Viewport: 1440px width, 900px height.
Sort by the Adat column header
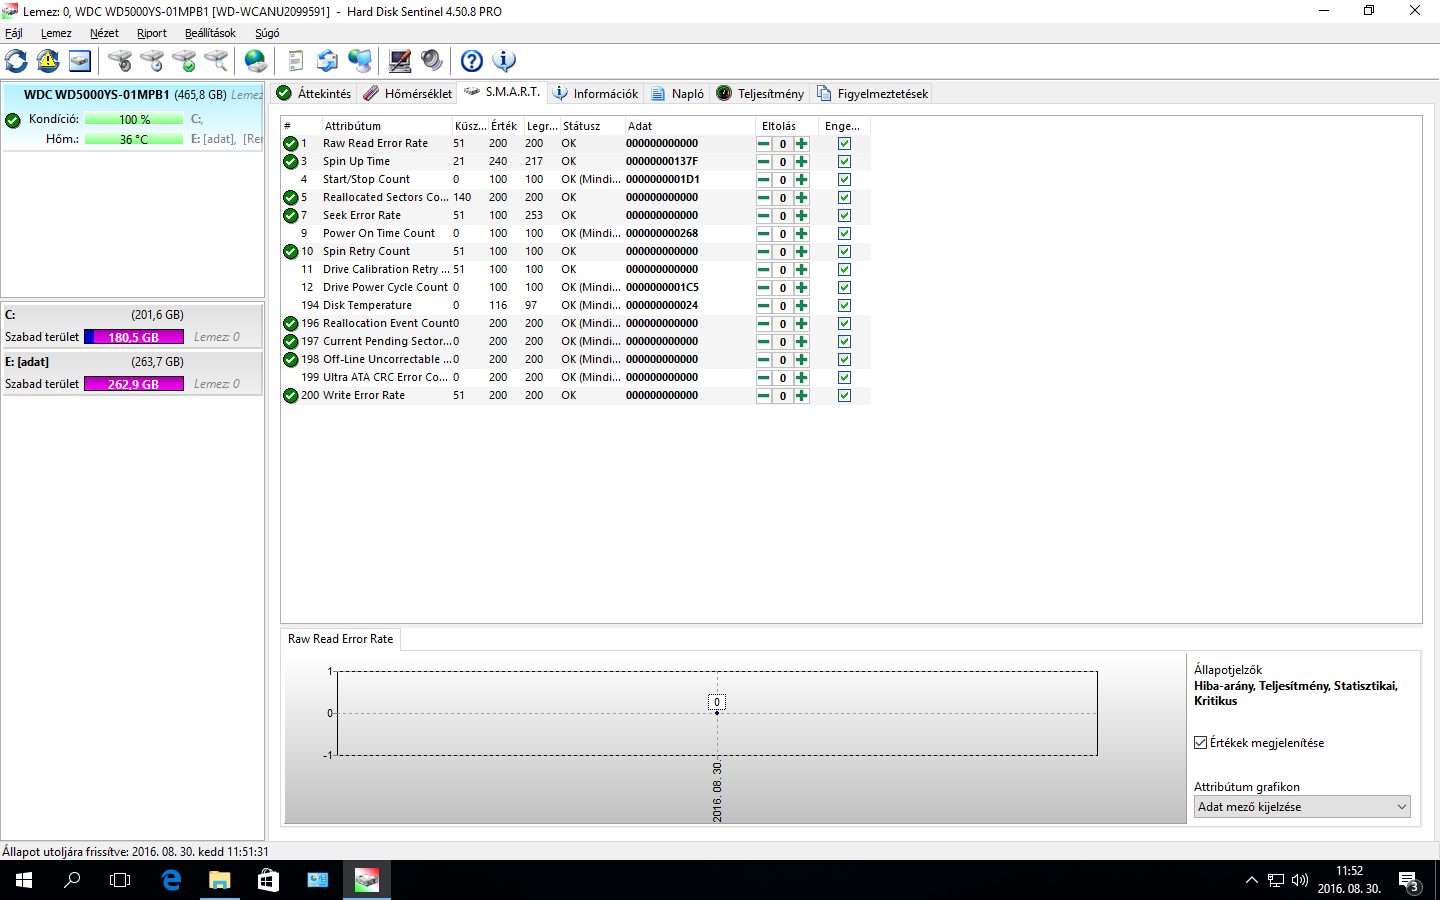(689, 126)
